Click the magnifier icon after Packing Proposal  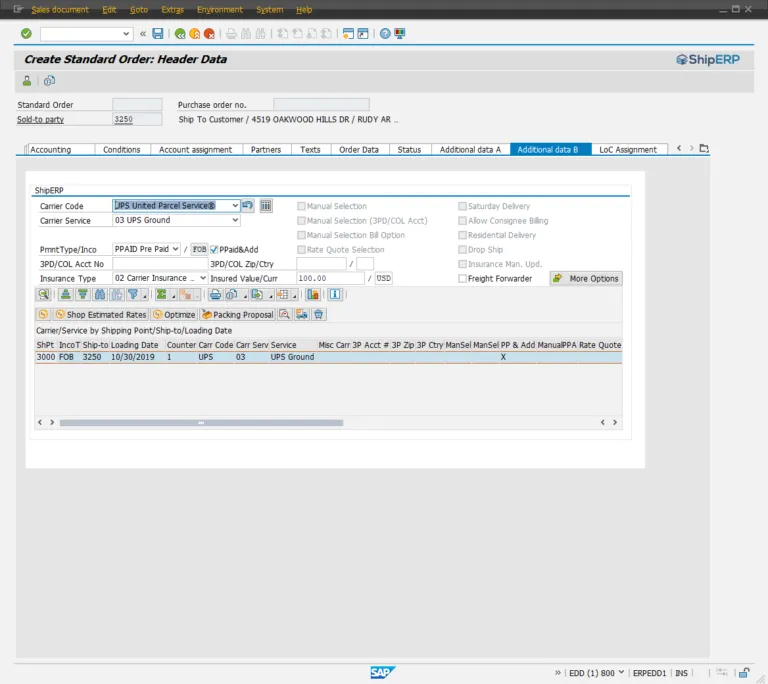click(x=285, y=315)
